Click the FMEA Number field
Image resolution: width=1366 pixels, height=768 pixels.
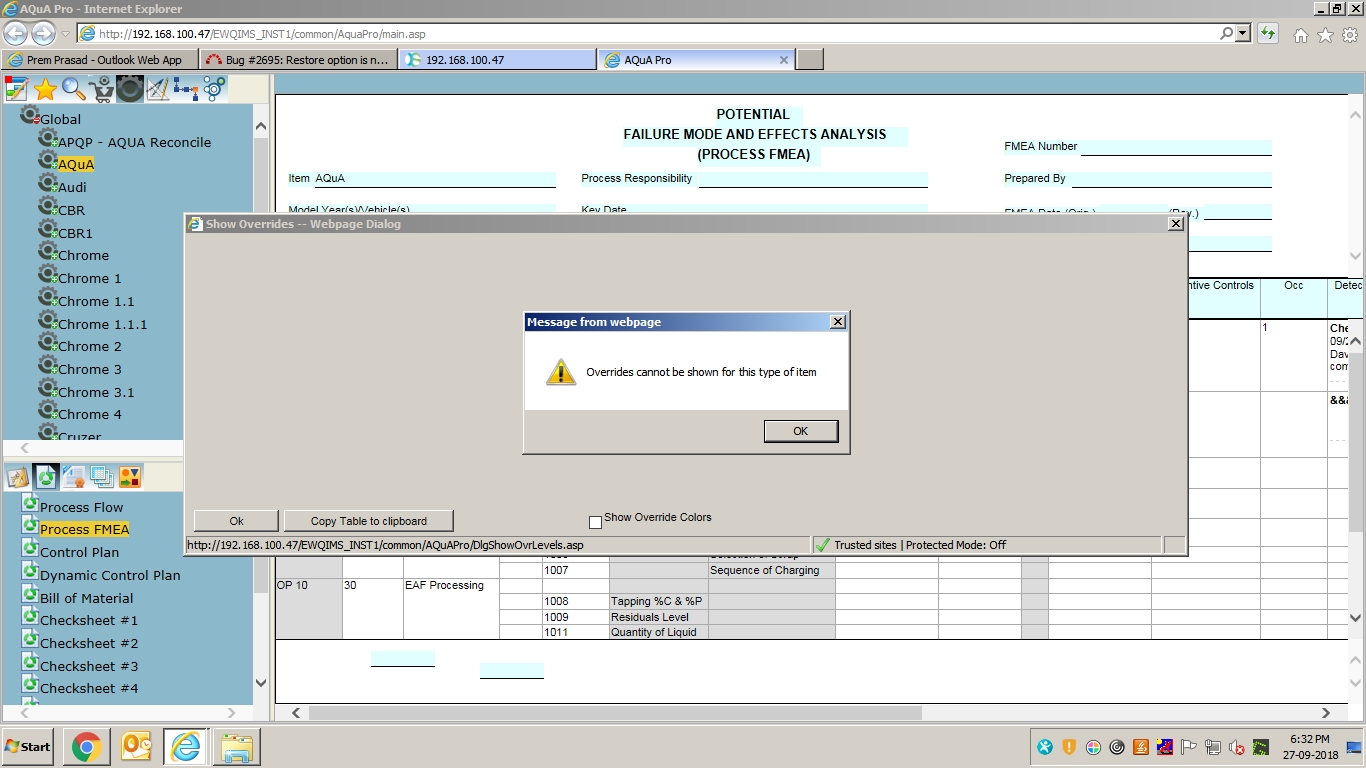1176,147
